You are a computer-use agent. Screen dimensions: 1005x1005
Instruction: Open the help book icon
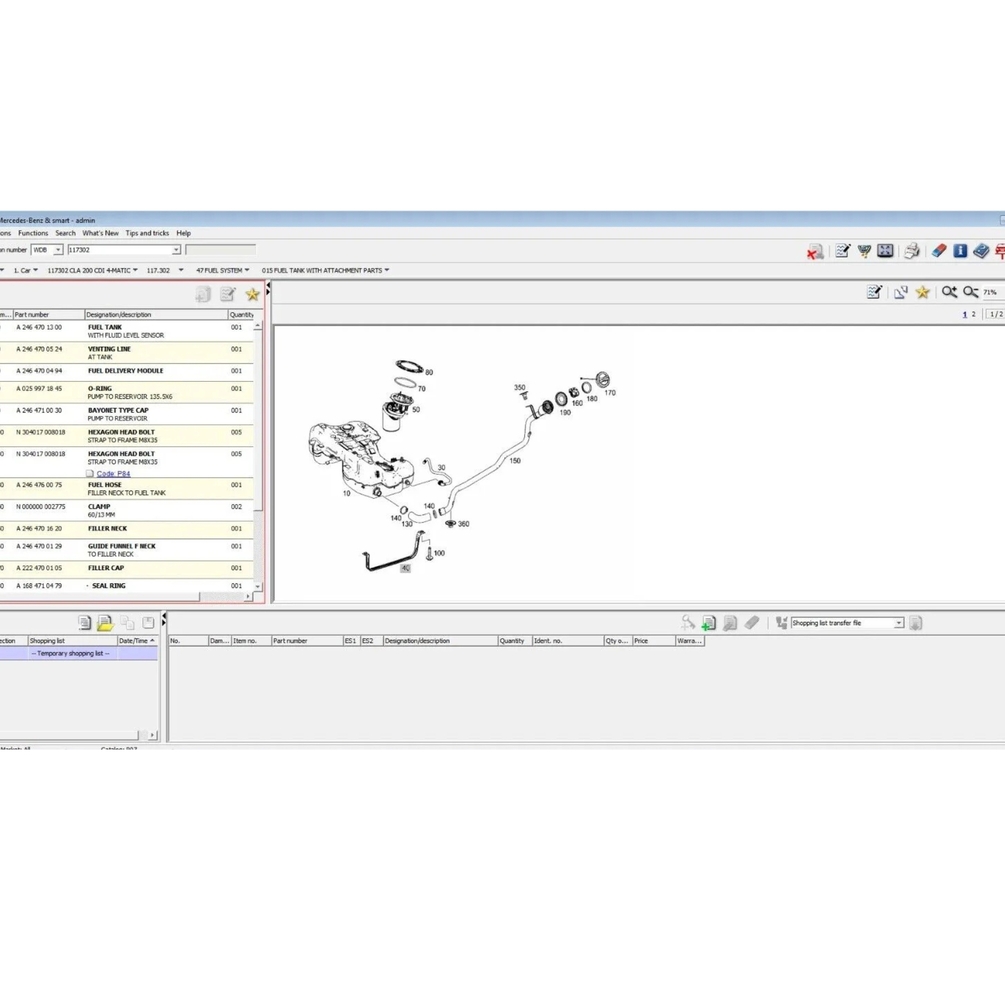(x=981, y=251)
